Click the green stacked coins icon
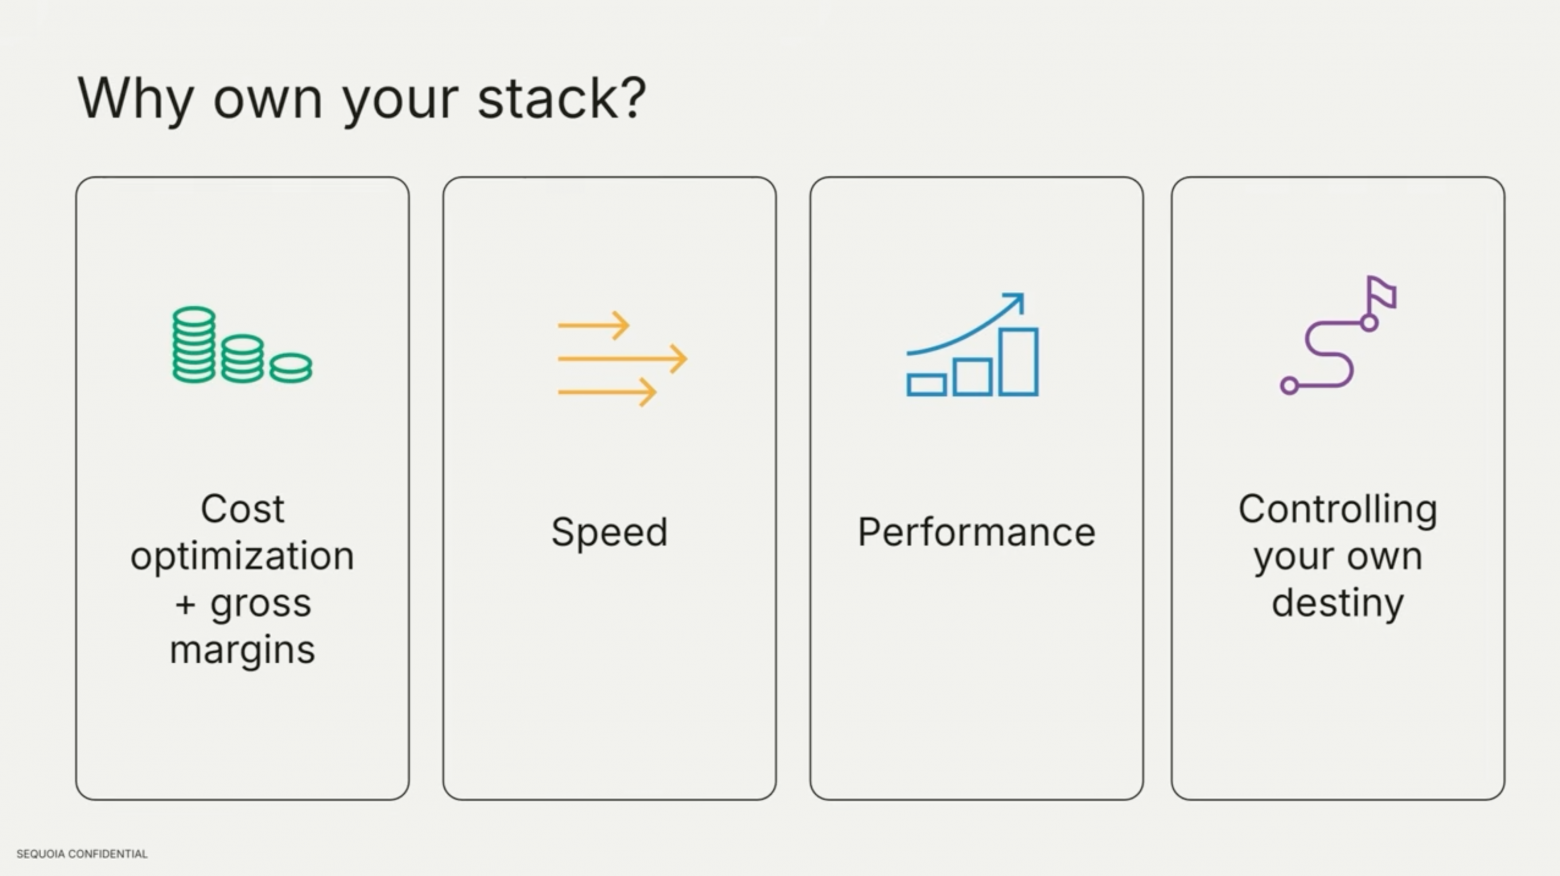 [242, 345]
